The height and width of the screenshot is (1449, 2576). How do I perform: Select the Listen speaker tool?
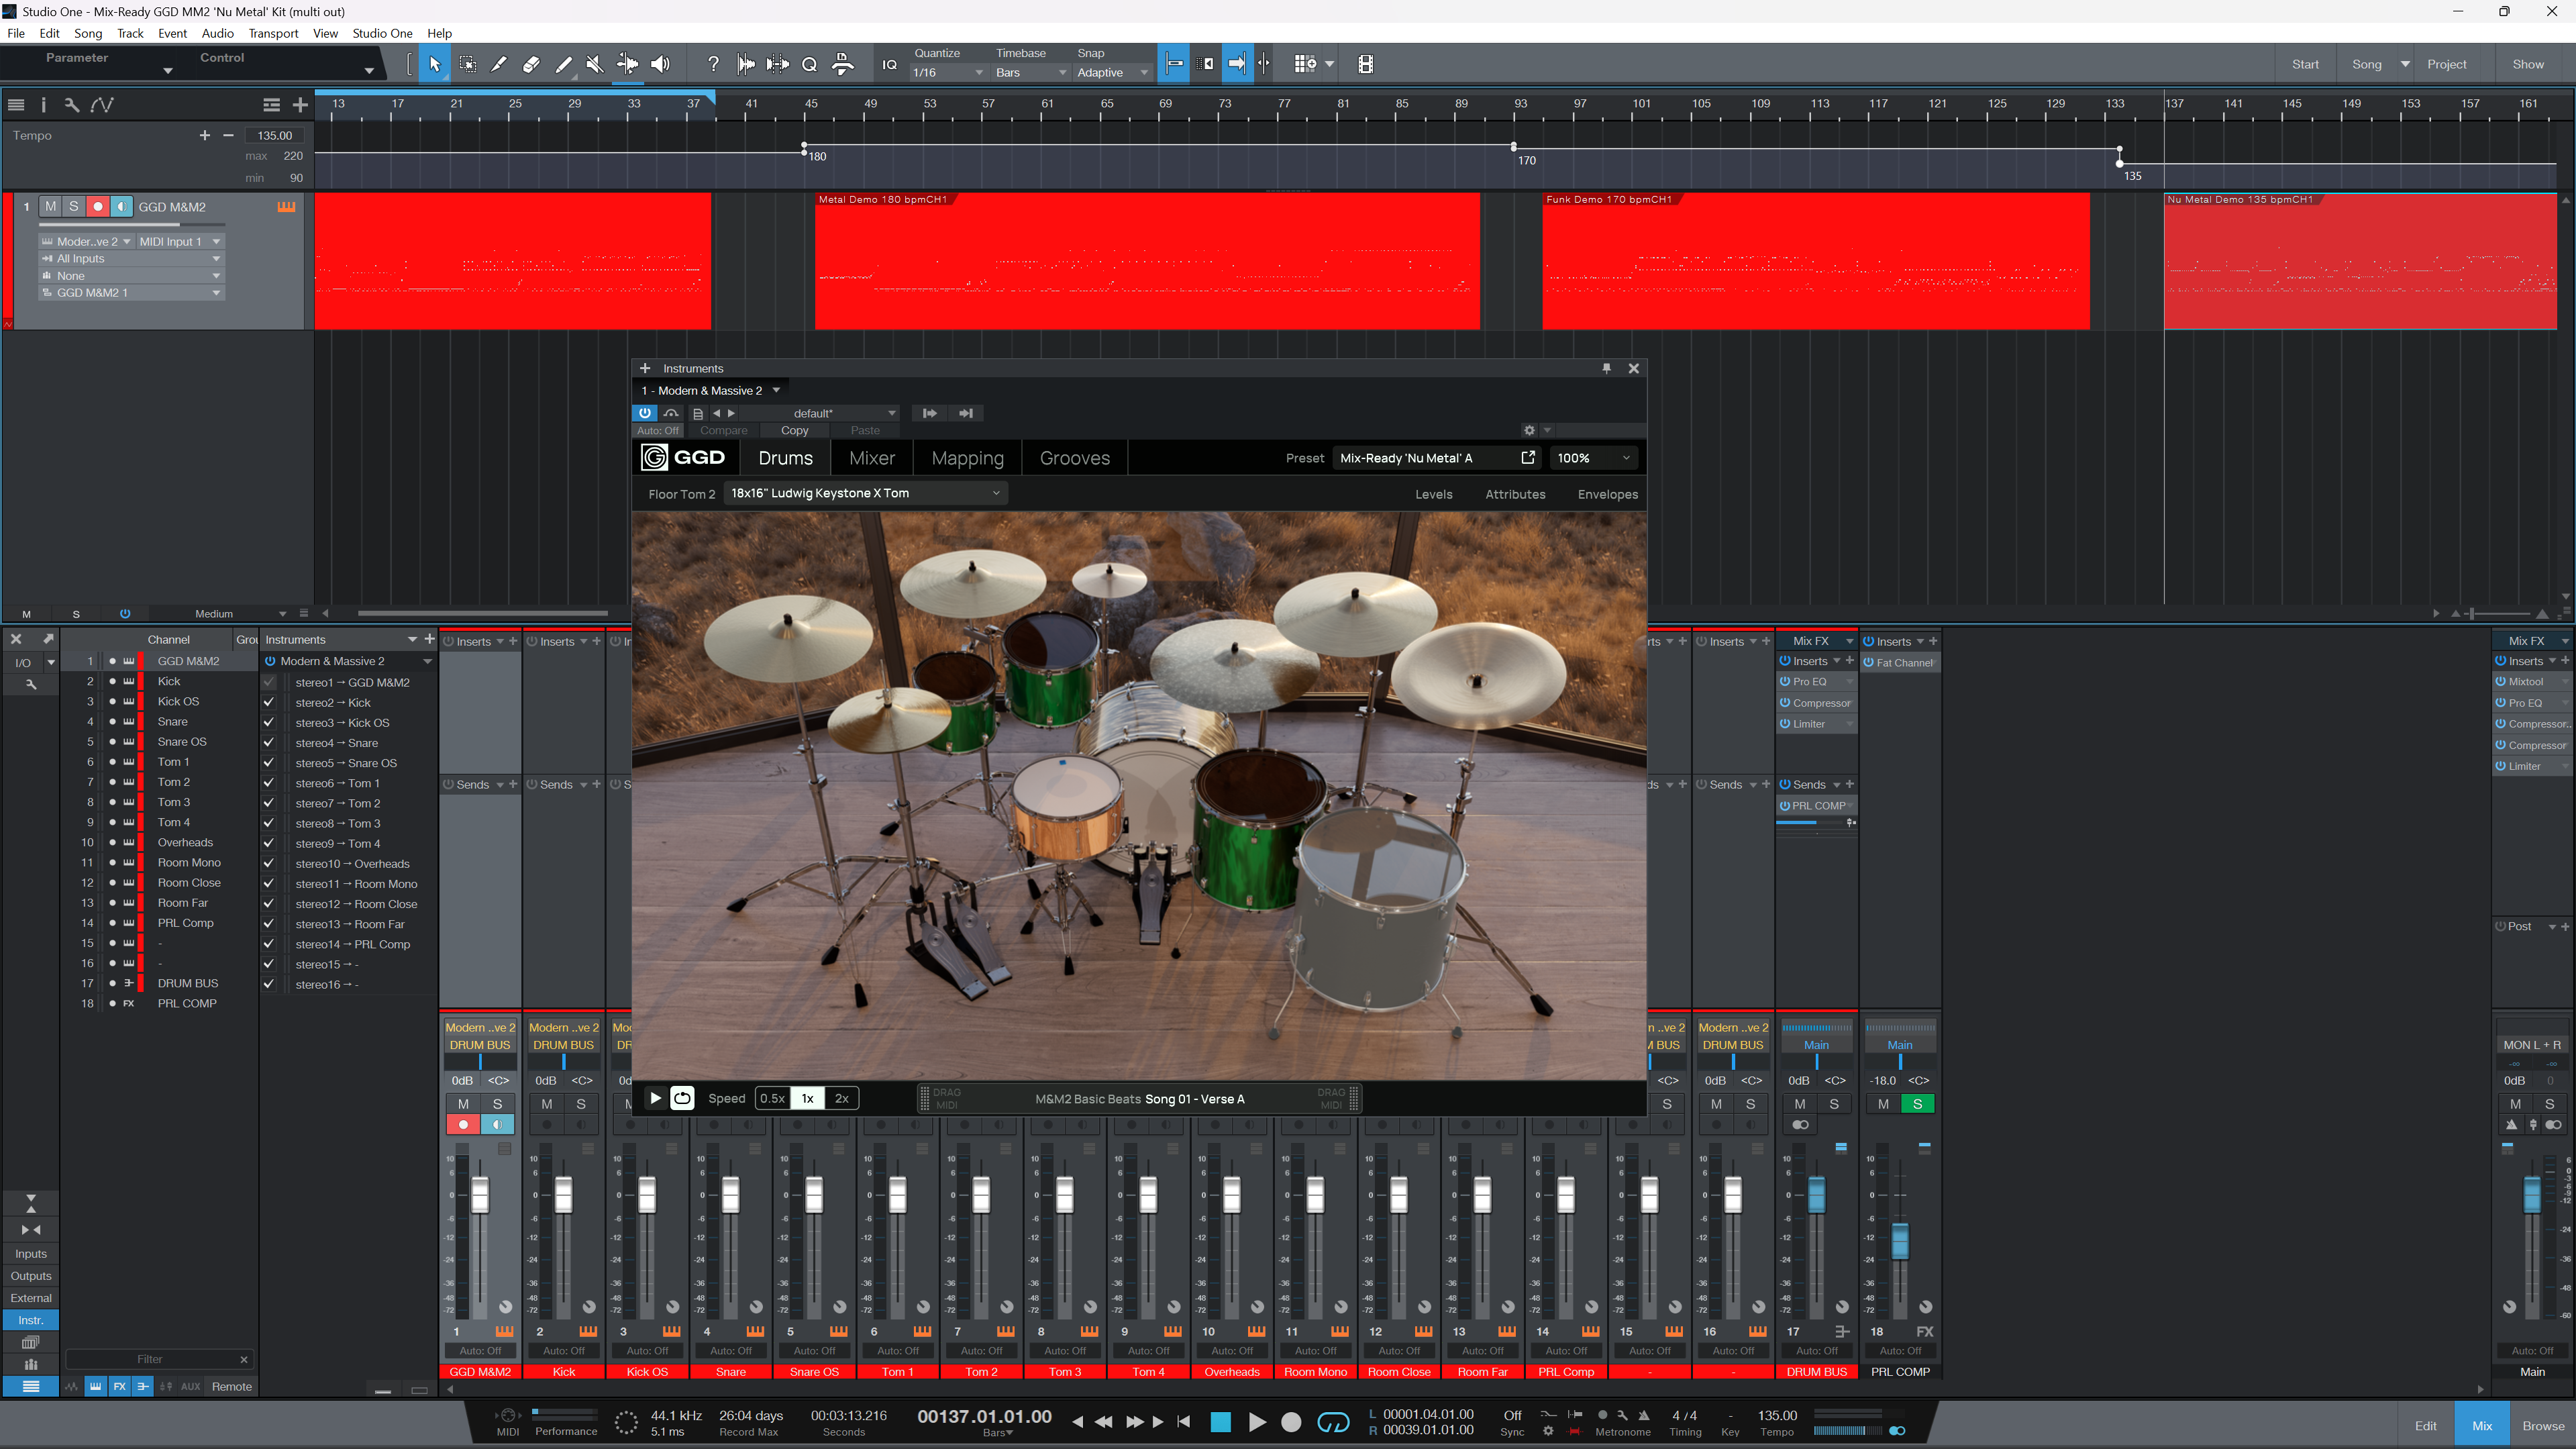tap(660, 64)
